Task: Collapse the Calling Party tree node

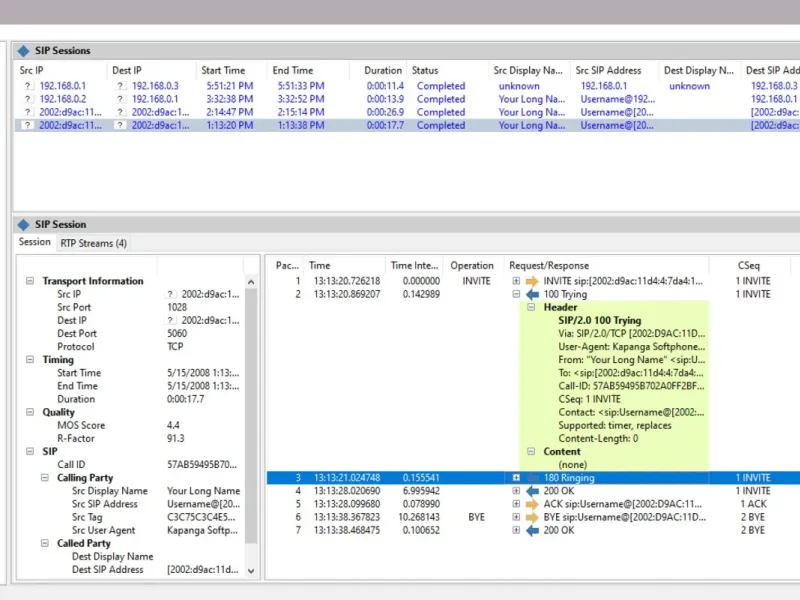Action: (x=43, y=478)
